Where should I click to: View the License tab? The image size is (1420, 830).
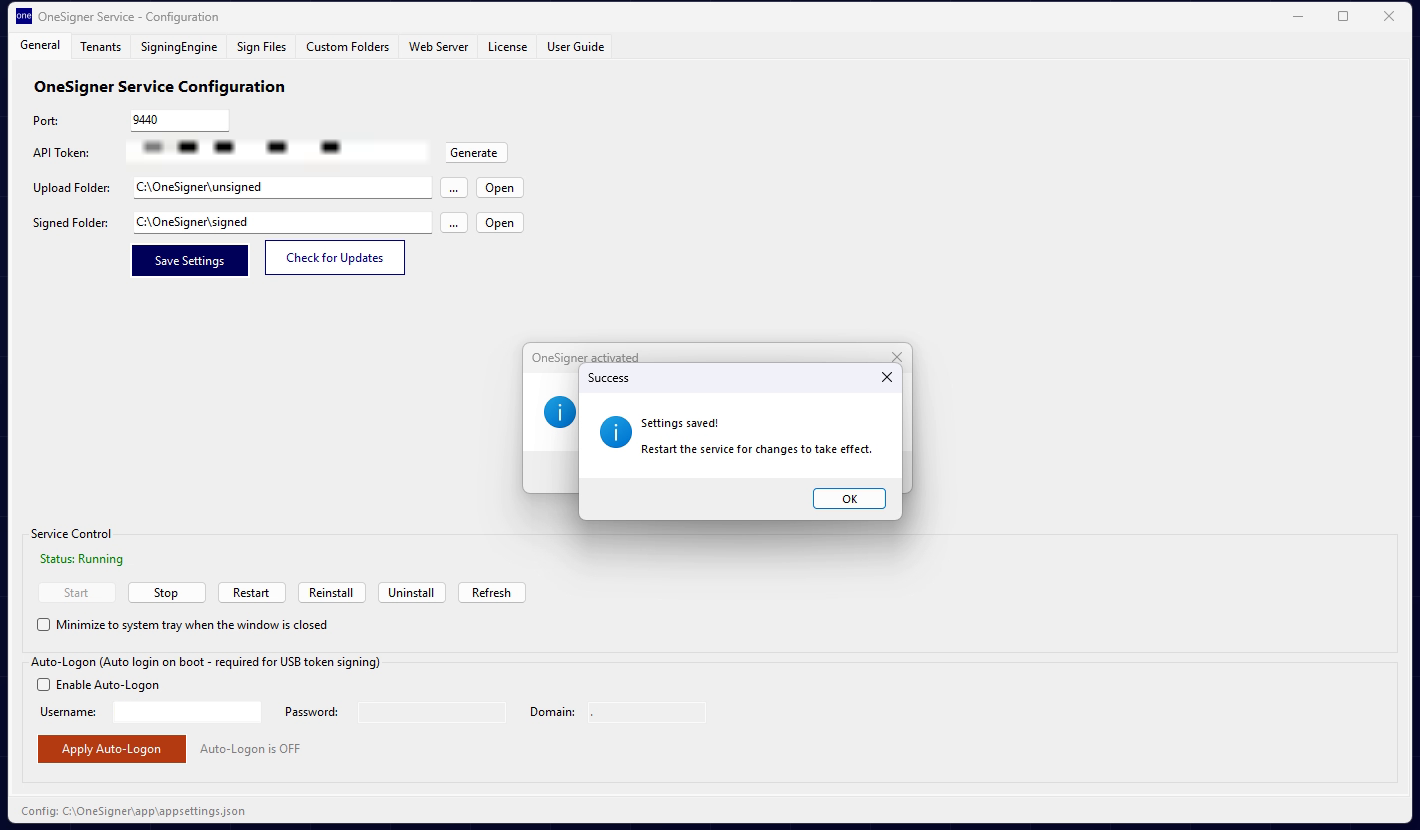click(x=507, y=46)
